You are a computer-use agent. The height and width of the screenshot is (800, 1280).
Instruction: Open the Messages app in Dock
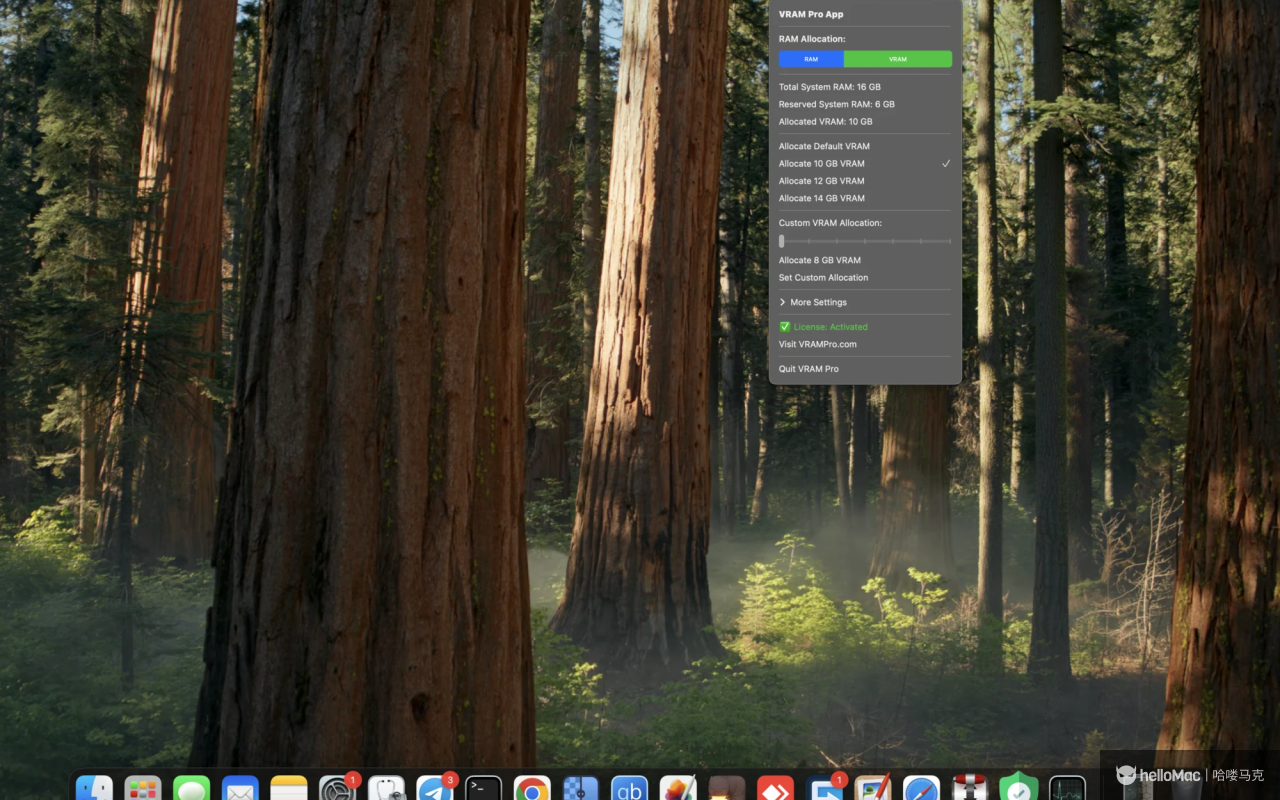[x=192, y=790]
